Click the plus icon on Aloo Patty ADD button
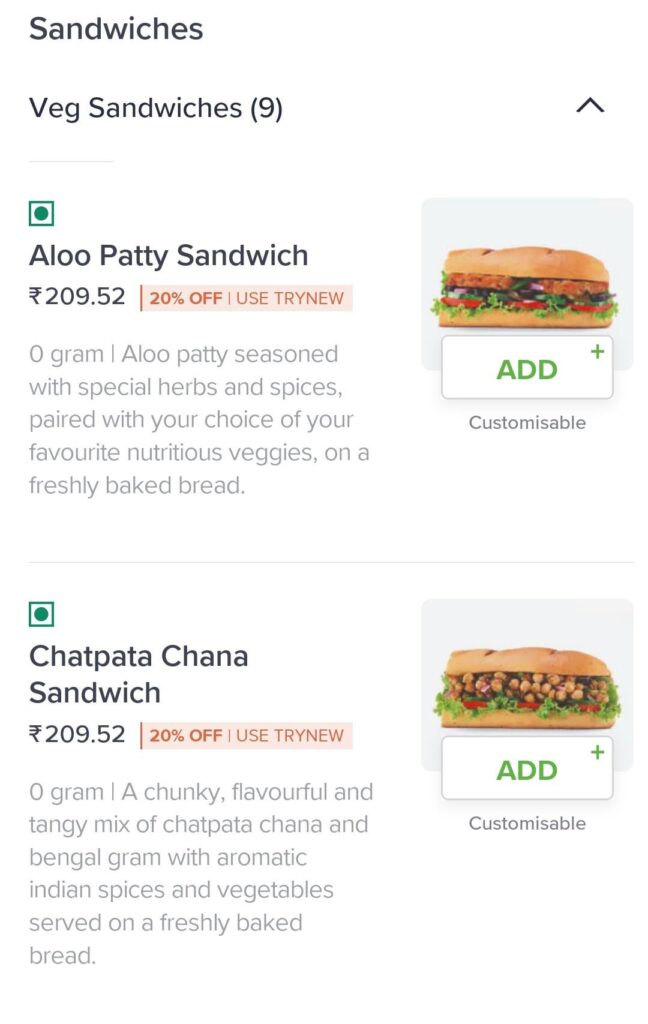 pos(597,352)
